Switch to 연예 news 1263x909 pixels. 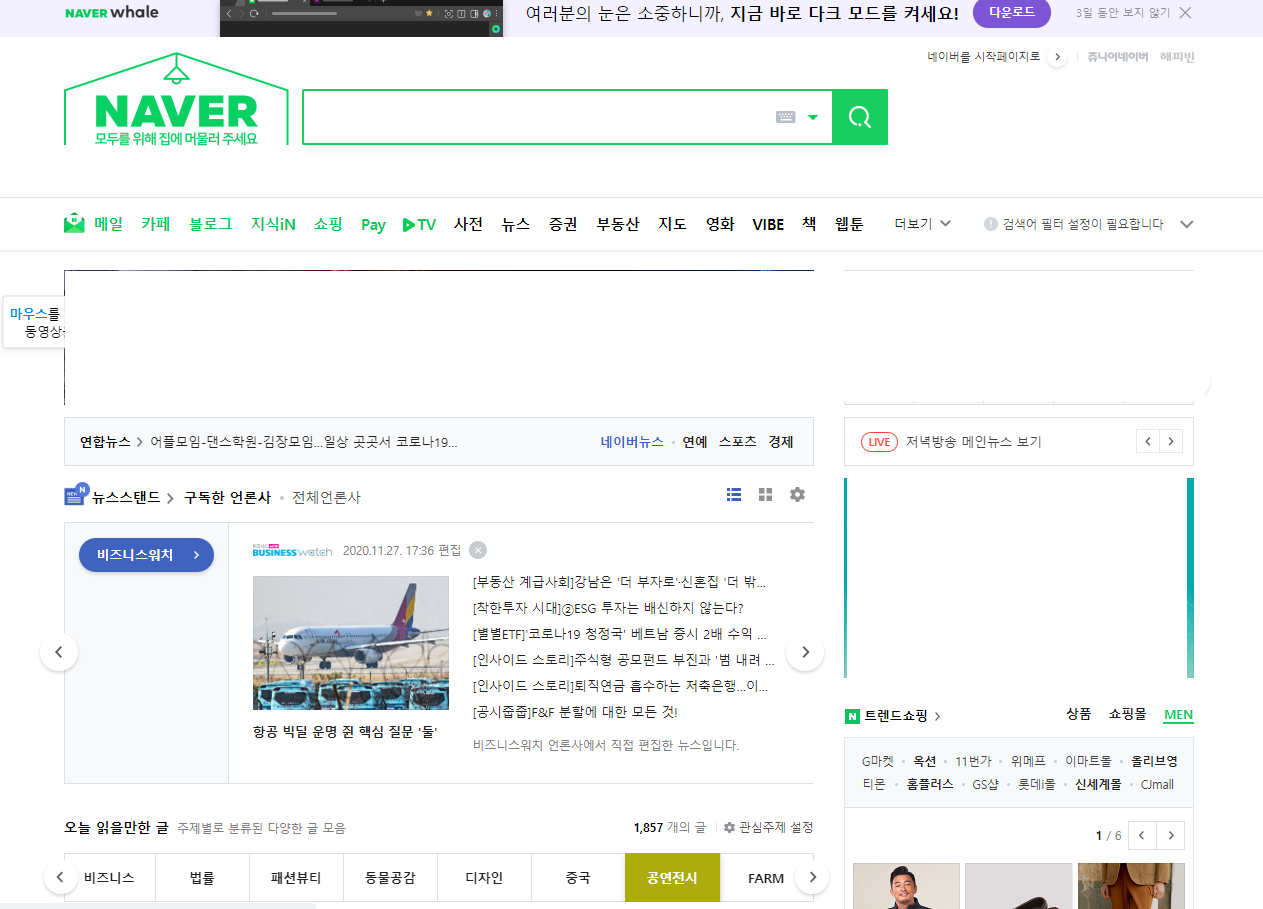click(695, 441)
